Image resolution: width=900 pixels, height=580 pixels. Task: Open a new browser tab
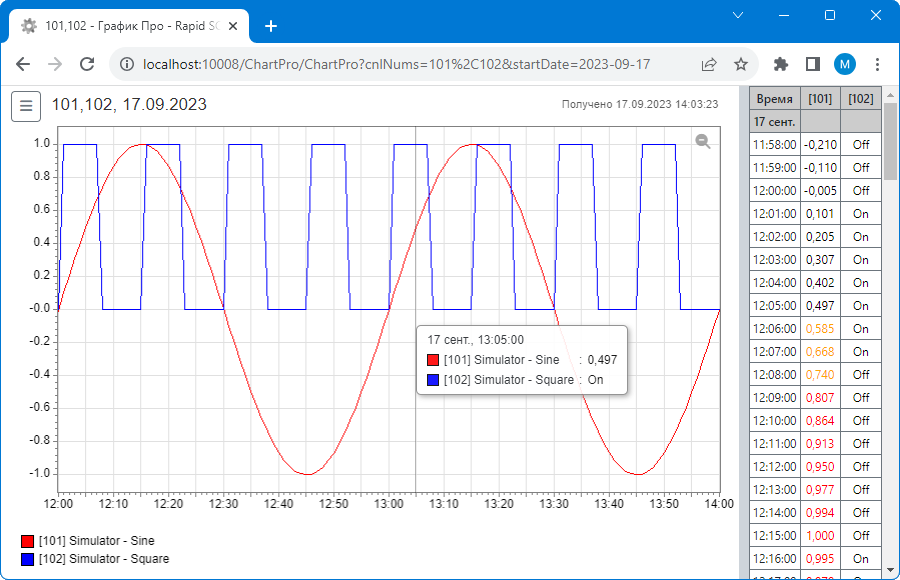(271, 26)
